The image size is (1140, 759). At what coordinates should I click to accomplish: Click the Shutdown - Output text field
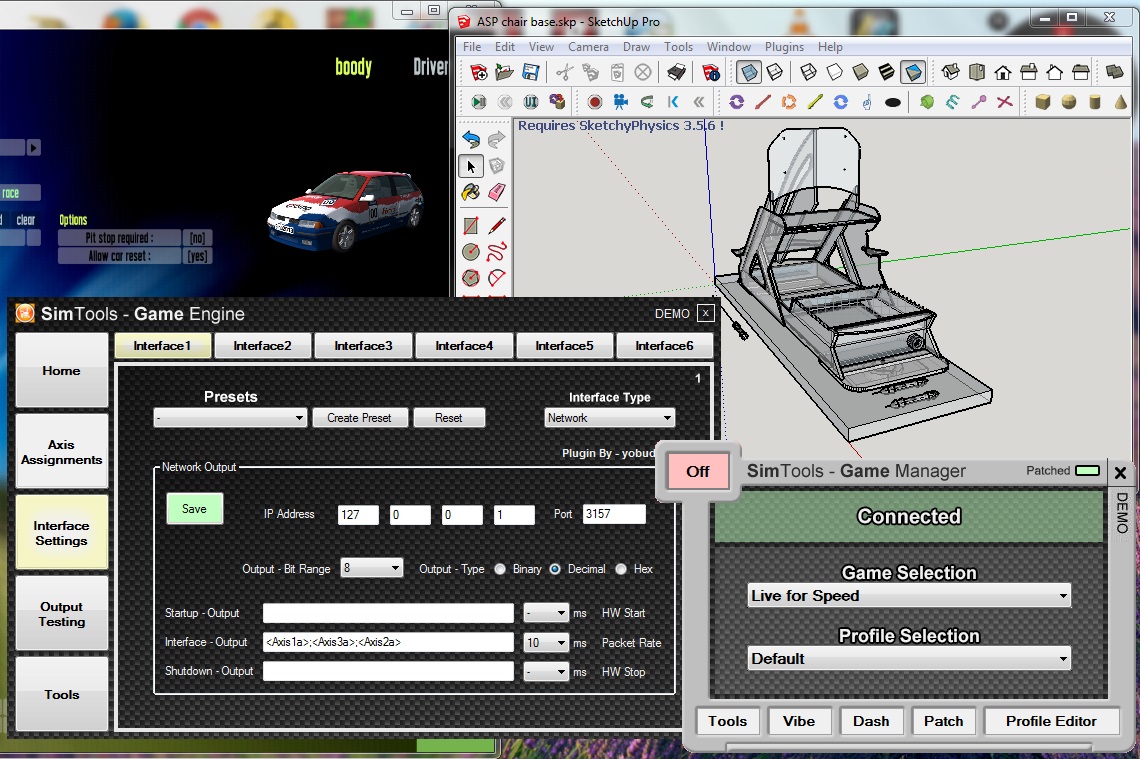[x=388, y=671]
